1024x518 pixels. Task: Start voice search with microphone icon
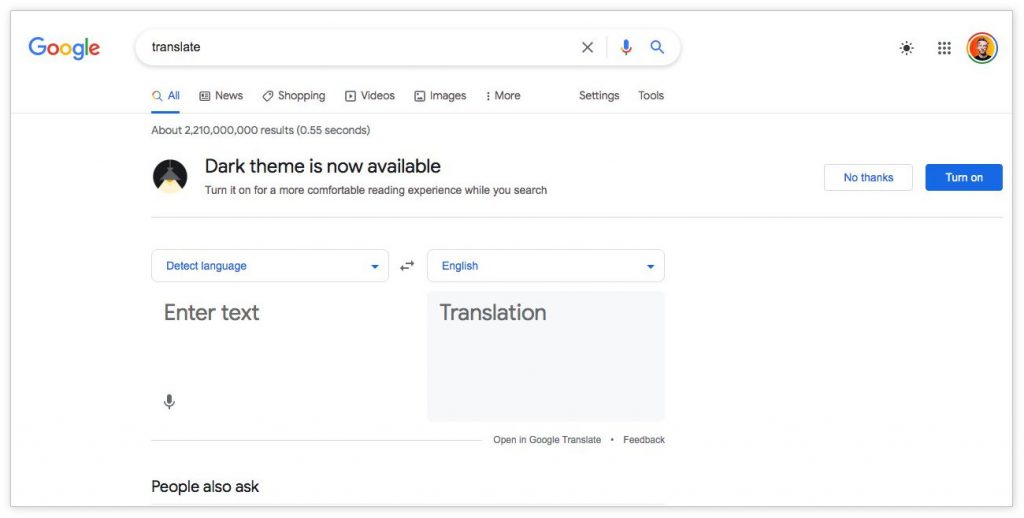tap(626, 47)
